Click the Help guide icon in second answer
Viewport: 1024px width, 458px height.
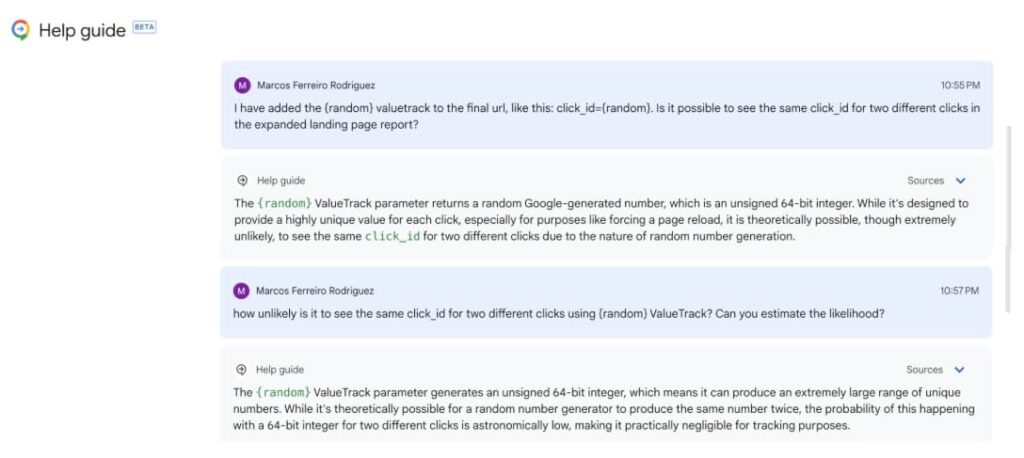coord(242,370)
